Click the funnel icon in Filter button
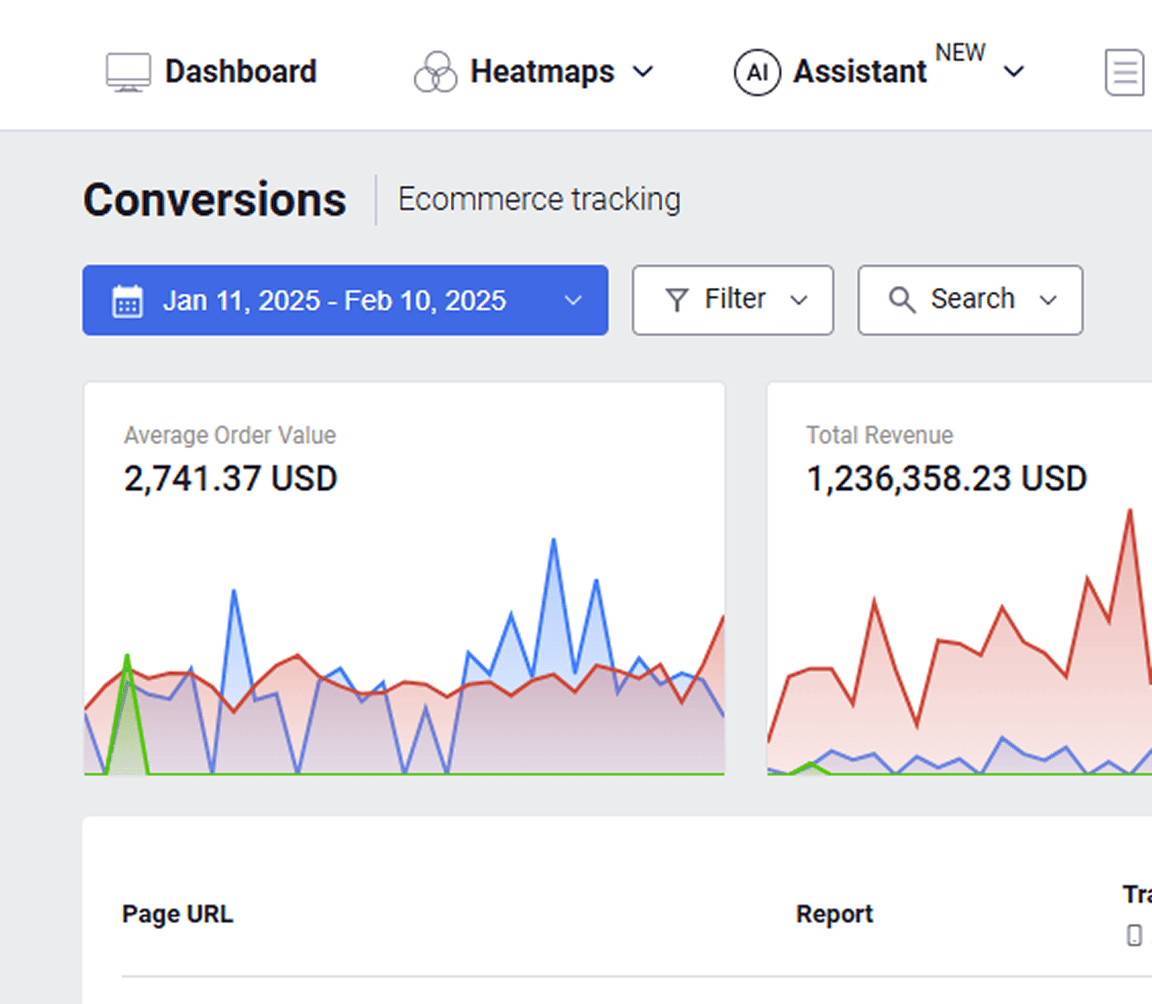The height and width of the screenshot is (1004, 1152). tap(677, 300)
